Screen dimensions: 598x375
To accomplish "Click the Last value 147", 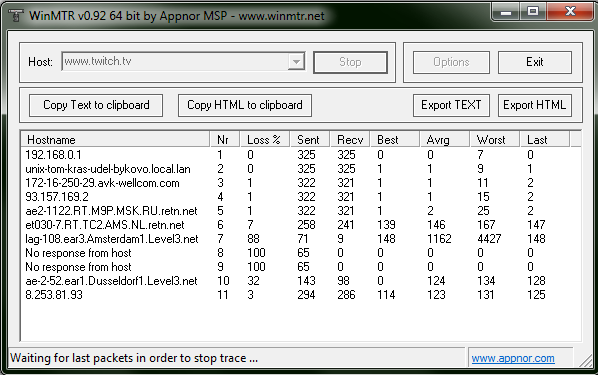I will click(x=536, y=225).
